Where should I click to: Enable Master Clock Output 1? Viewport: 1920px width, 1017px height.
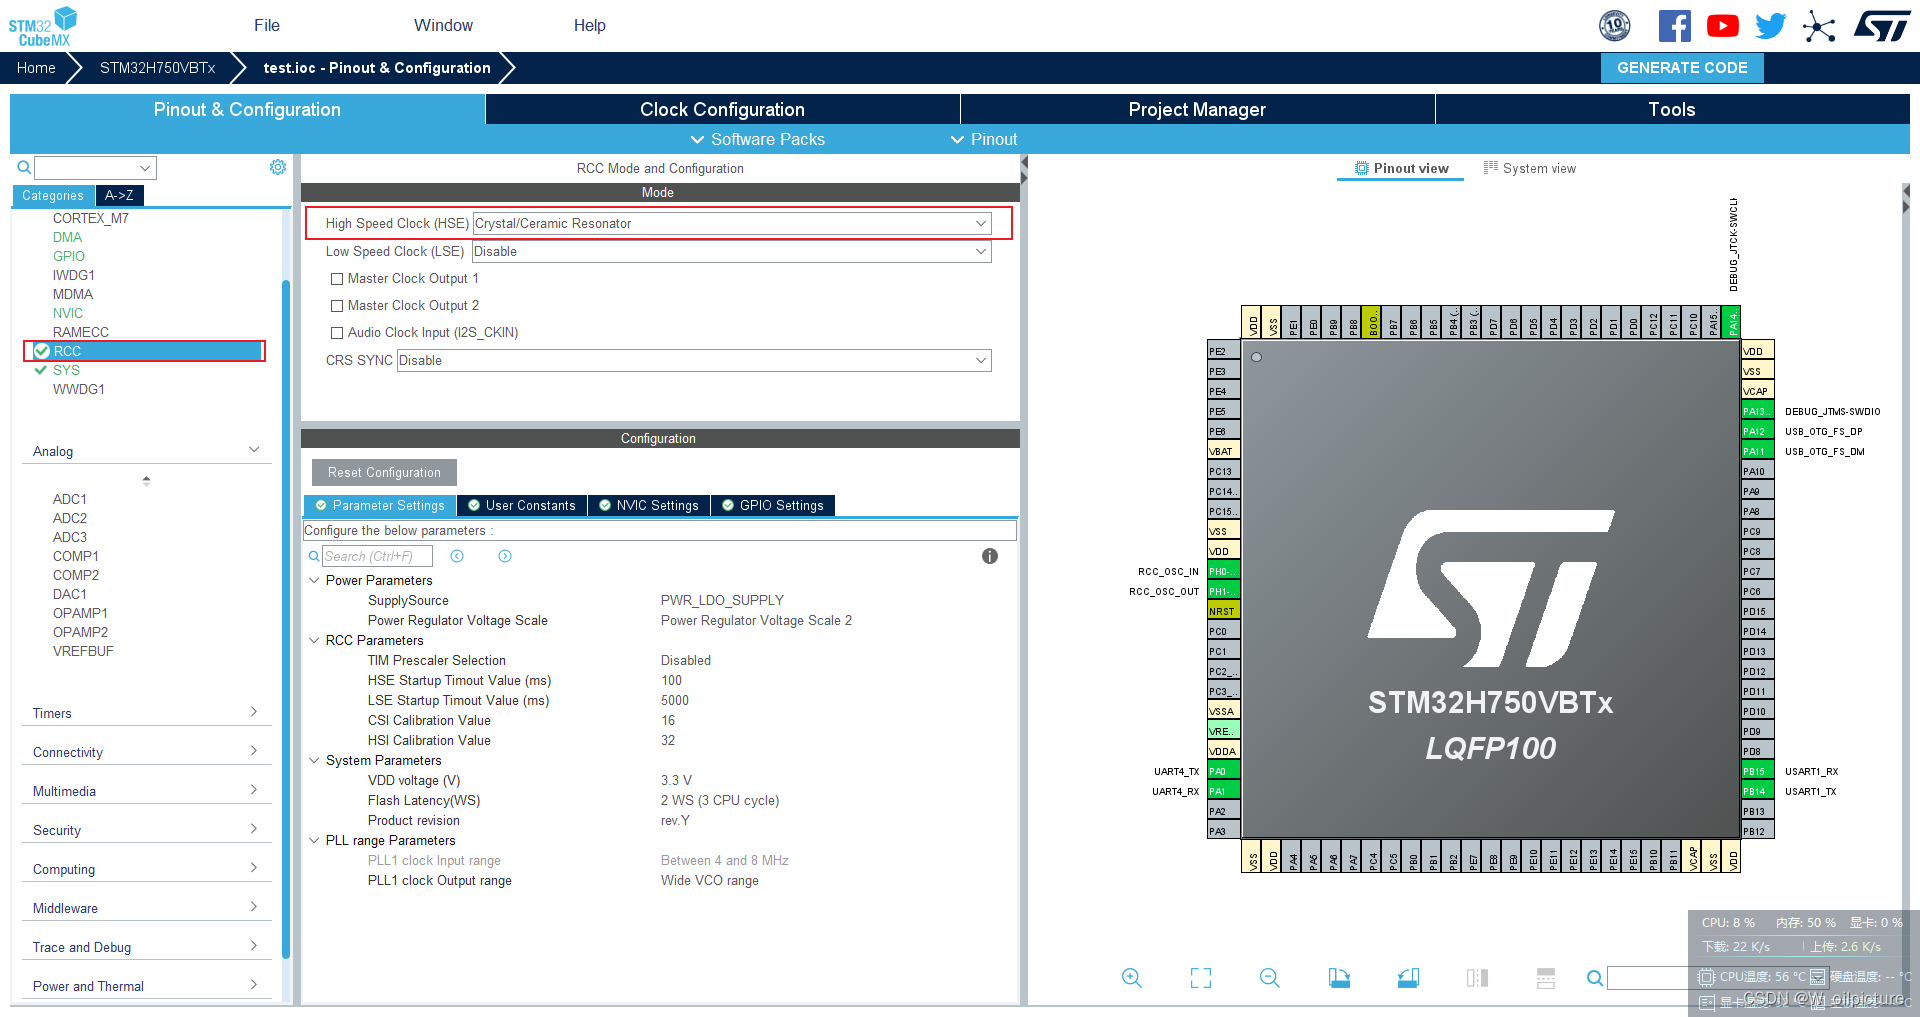337,279
